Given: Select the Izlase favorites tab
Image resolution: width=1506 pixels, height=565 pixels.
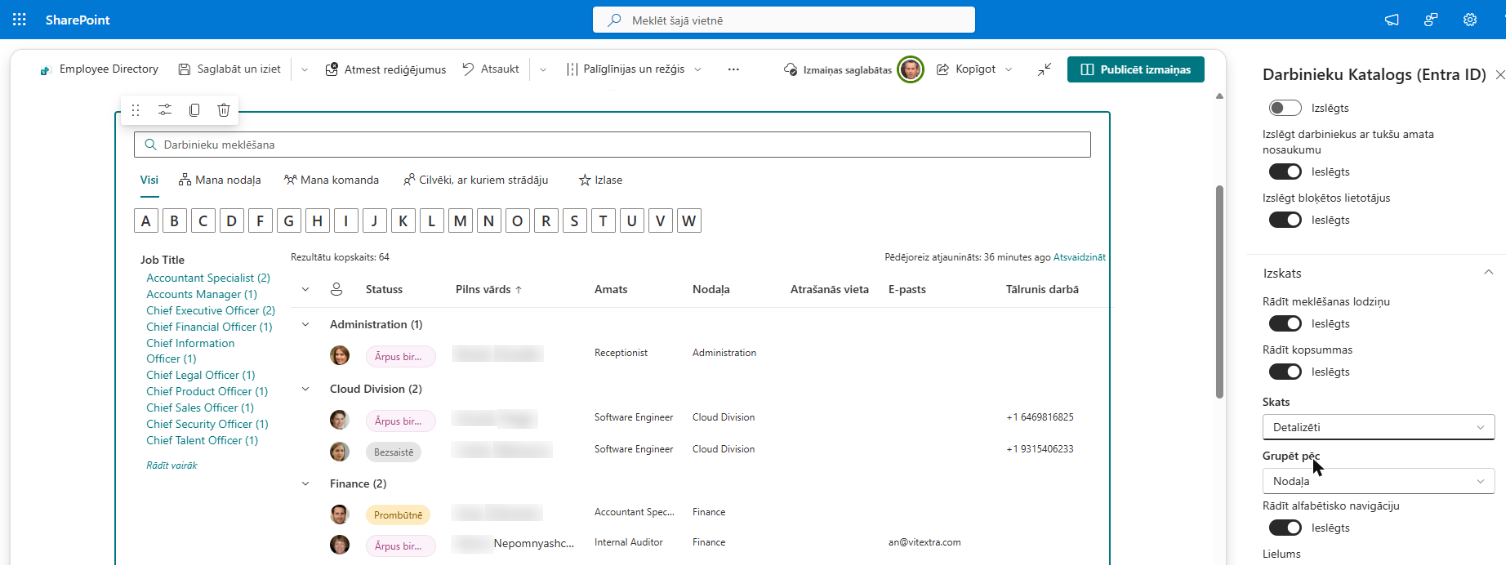Looking at the screenshot, I should pyautogui.click(x=600, y=180).
